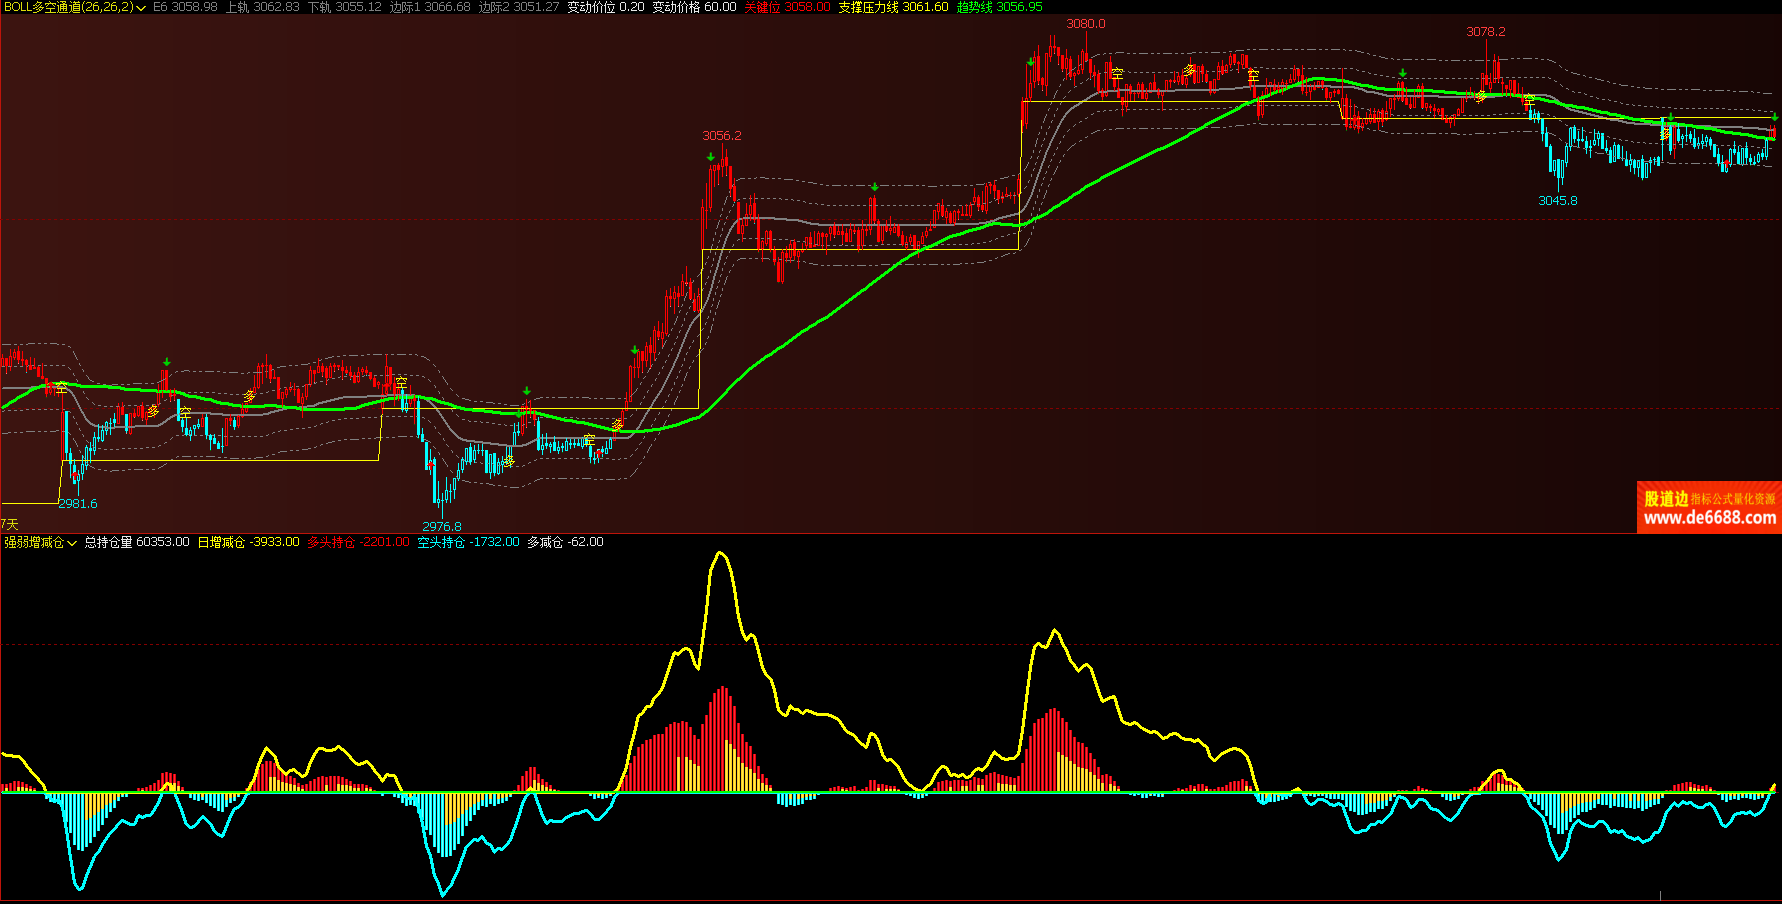
Task: Click the 空头持仓 value in cyan
Action: [x=468, y=542]
